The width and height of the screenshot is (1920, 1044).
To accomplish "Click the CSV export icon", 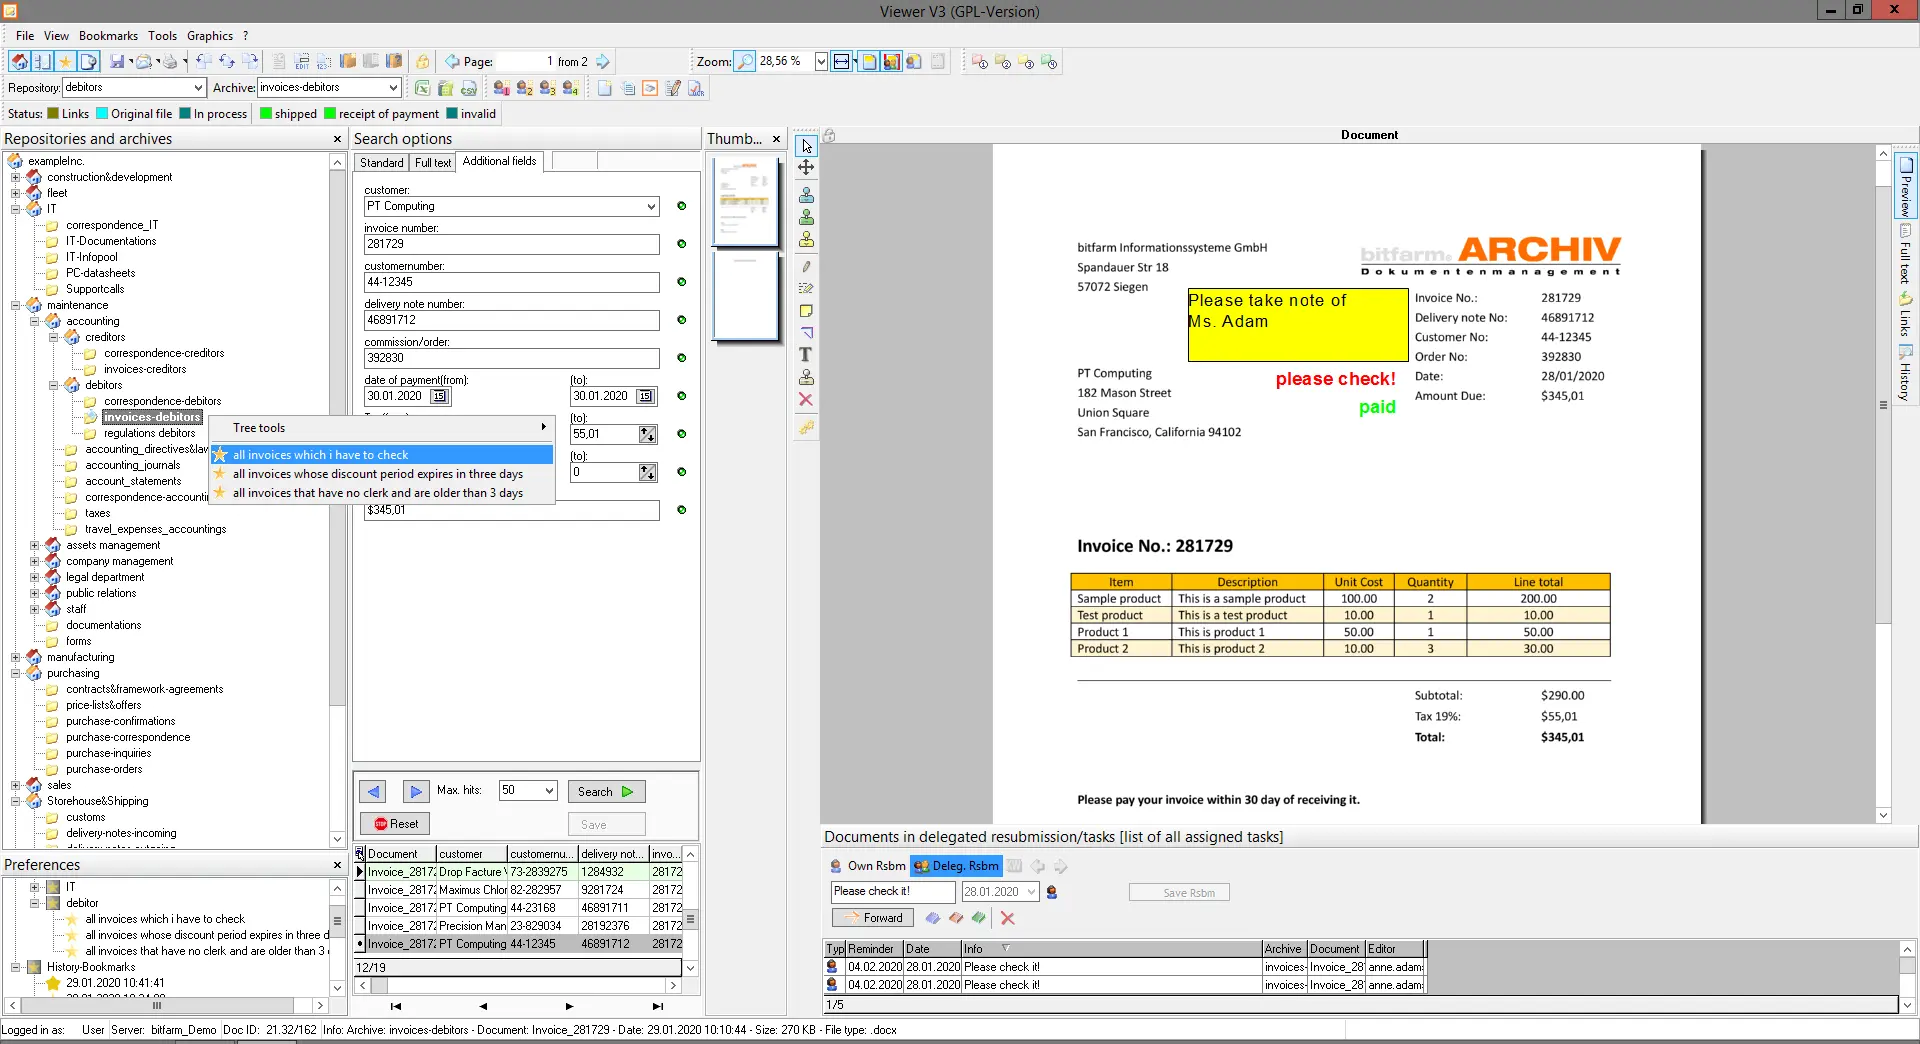I will point(468,88).
